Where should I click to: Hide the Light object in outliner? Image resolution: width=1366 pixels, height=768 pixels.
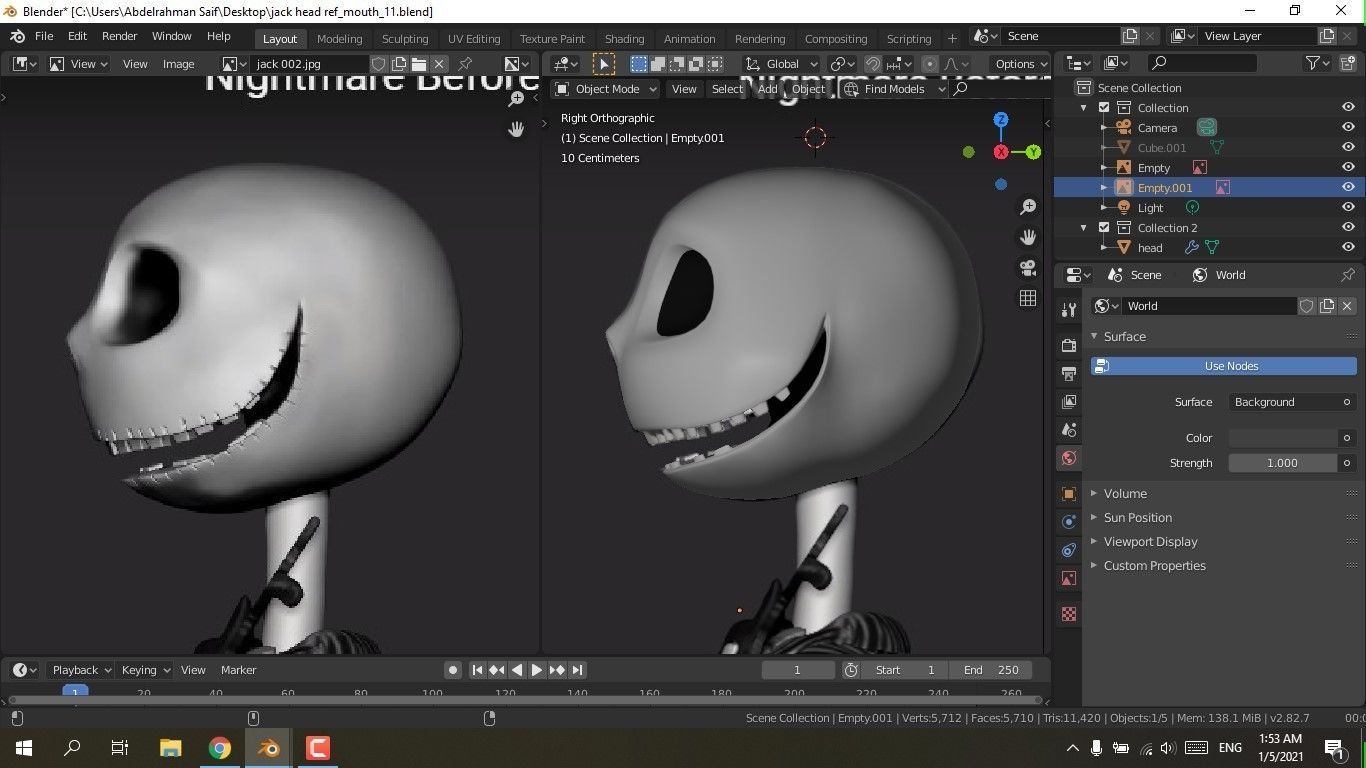click(1348, 208)
